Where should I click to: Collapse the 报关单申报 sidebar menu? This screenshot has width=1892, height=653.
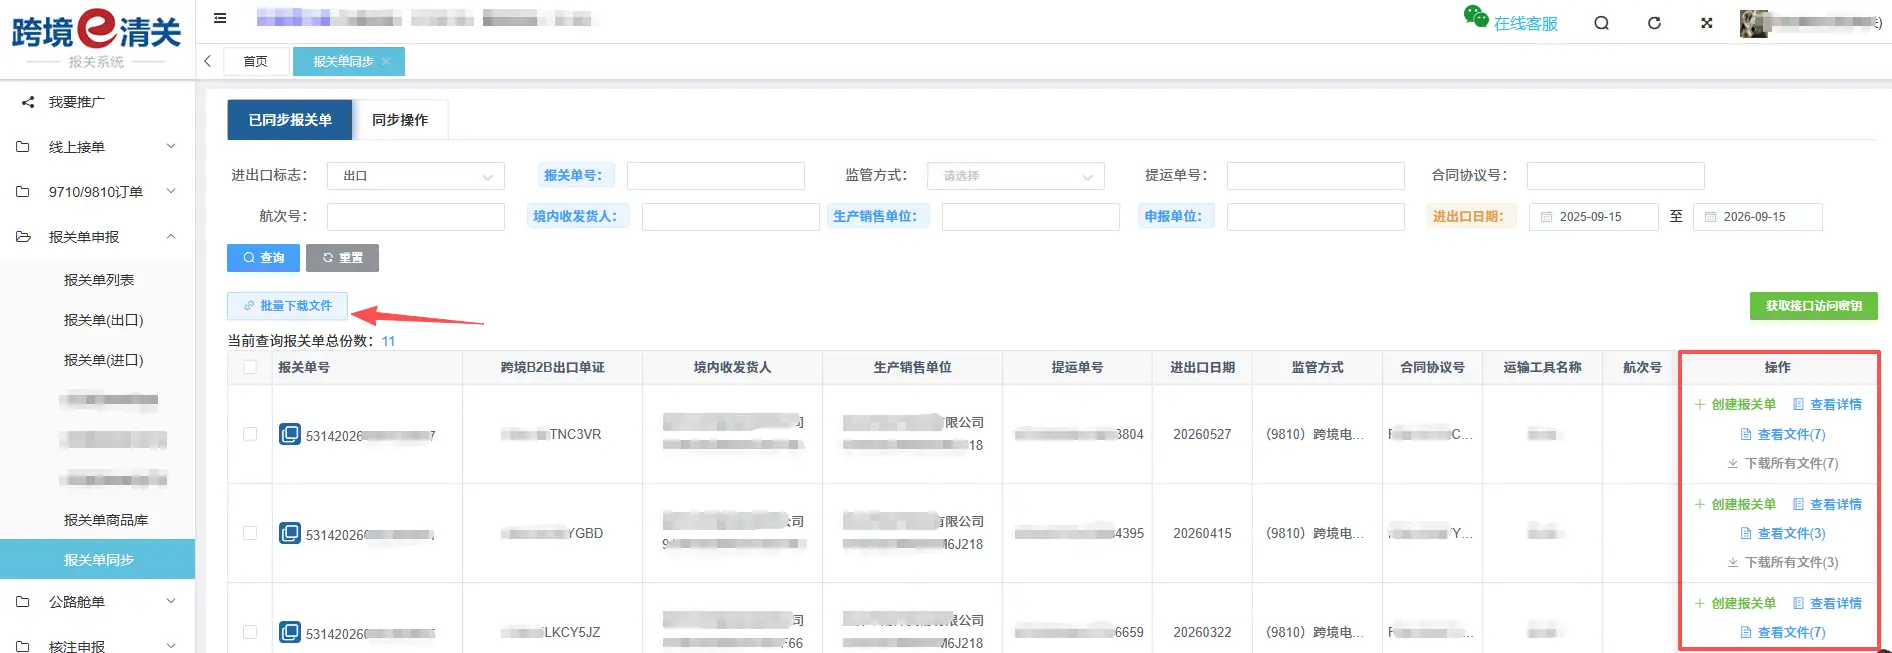[98, 237]
